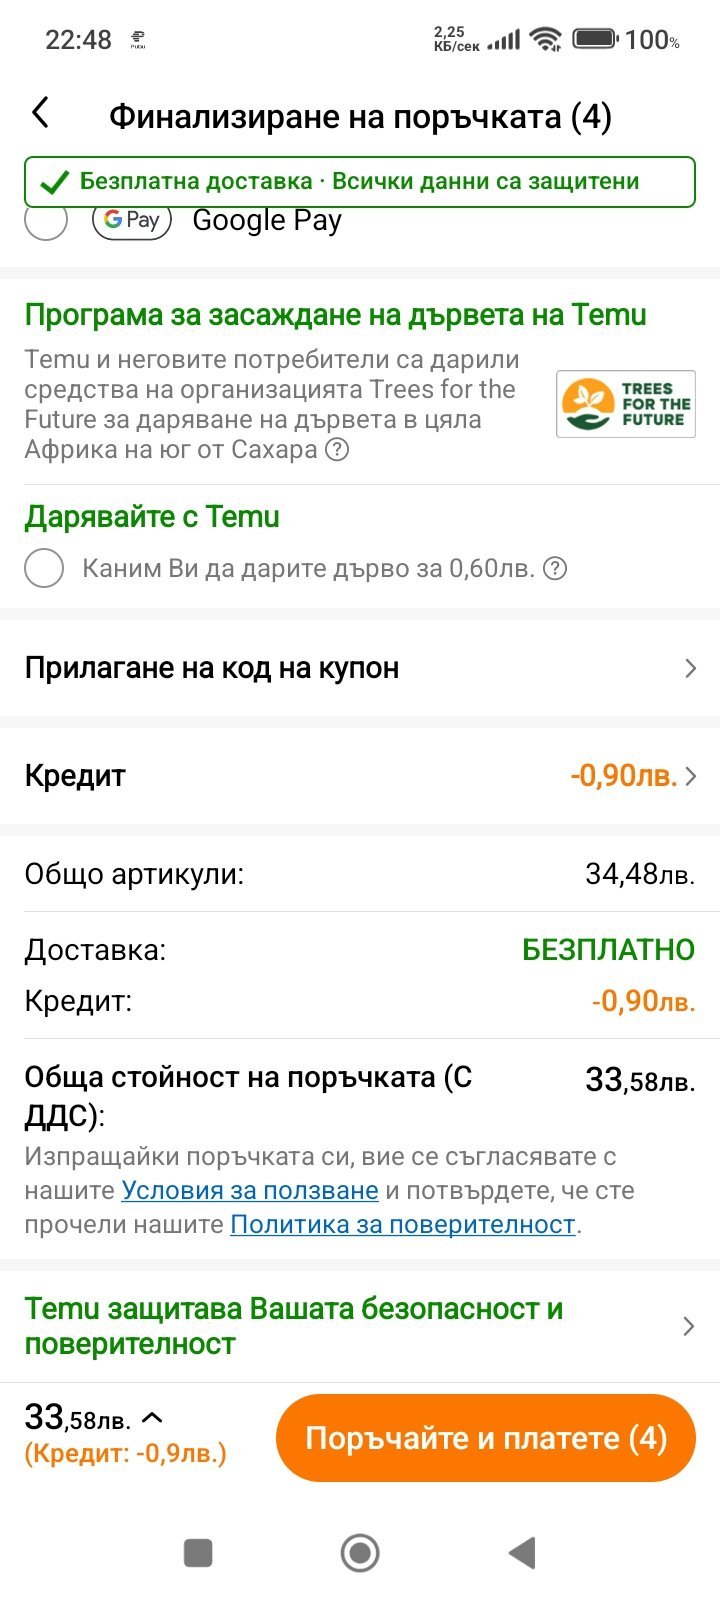
Task: Tap the back arrow in the header
Action: pyautogui.click(x=41, y=113)
